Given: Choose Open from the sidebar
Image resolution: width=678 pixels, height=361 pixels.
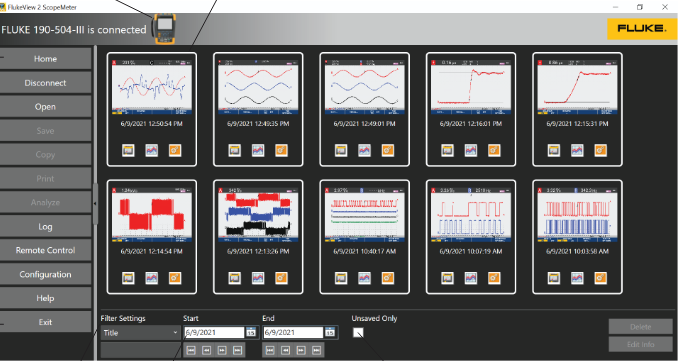Looking at the screenshot, I should (45, 107).
